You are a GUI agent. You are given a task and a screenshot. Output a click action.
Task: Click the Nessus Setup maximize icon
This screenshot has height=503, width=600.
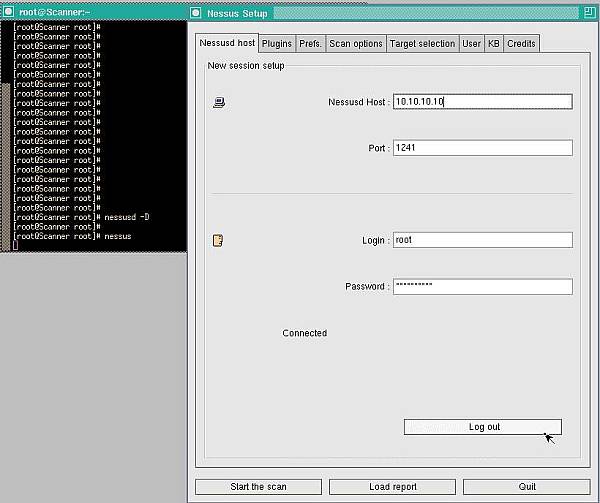point(589,13)
